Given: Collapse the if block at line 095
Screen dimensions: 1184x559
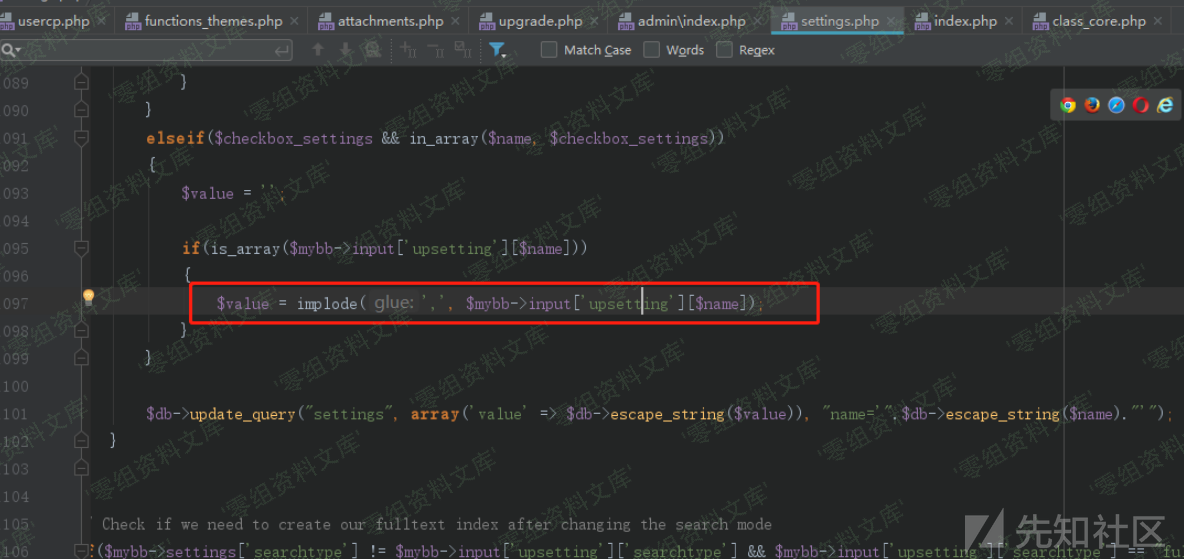Looking at the screenshot, I should click(x=82, y=248).
